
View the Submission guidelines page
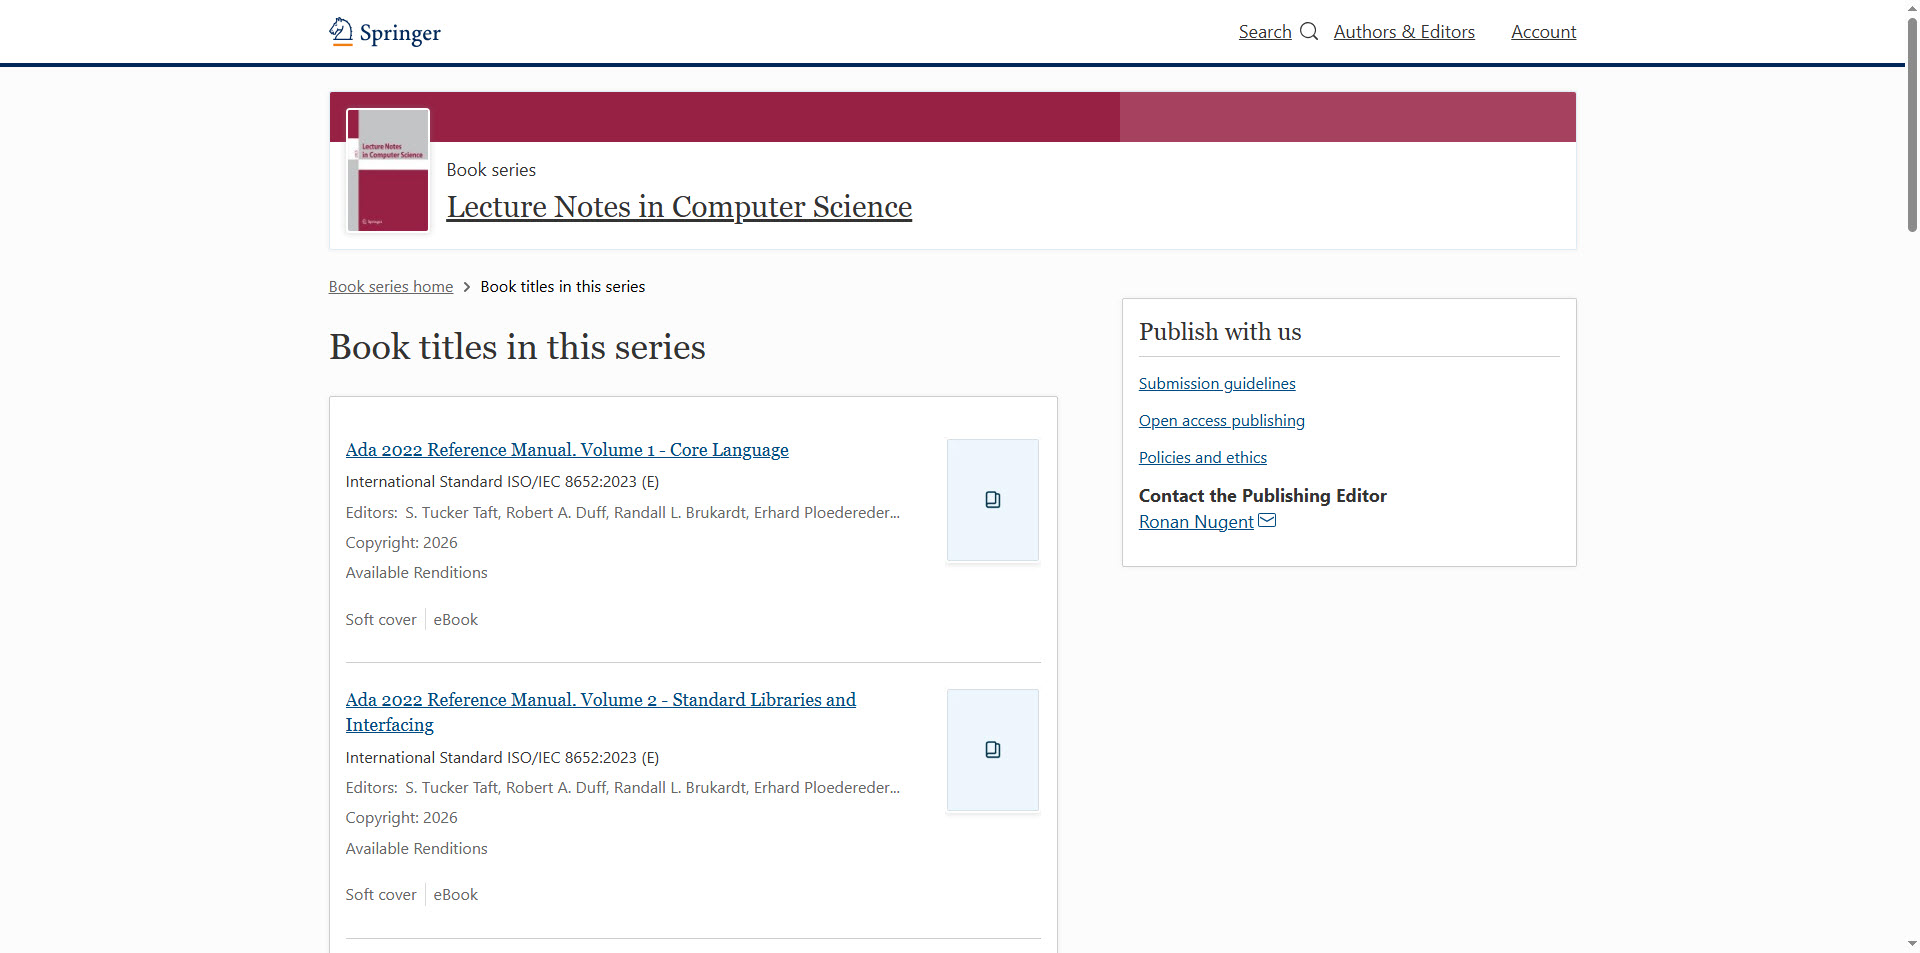[1216, 384]
